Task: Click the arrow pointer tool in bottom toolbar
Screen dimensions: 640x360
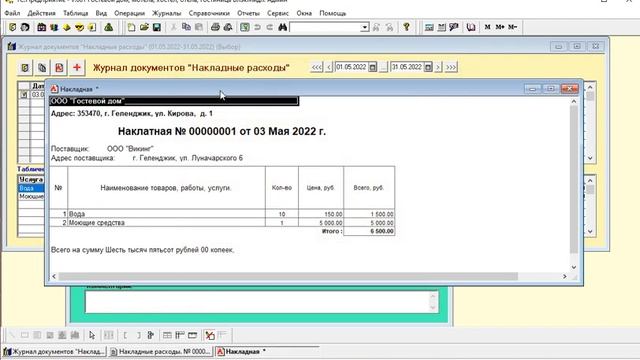Action: pos(92,335)
